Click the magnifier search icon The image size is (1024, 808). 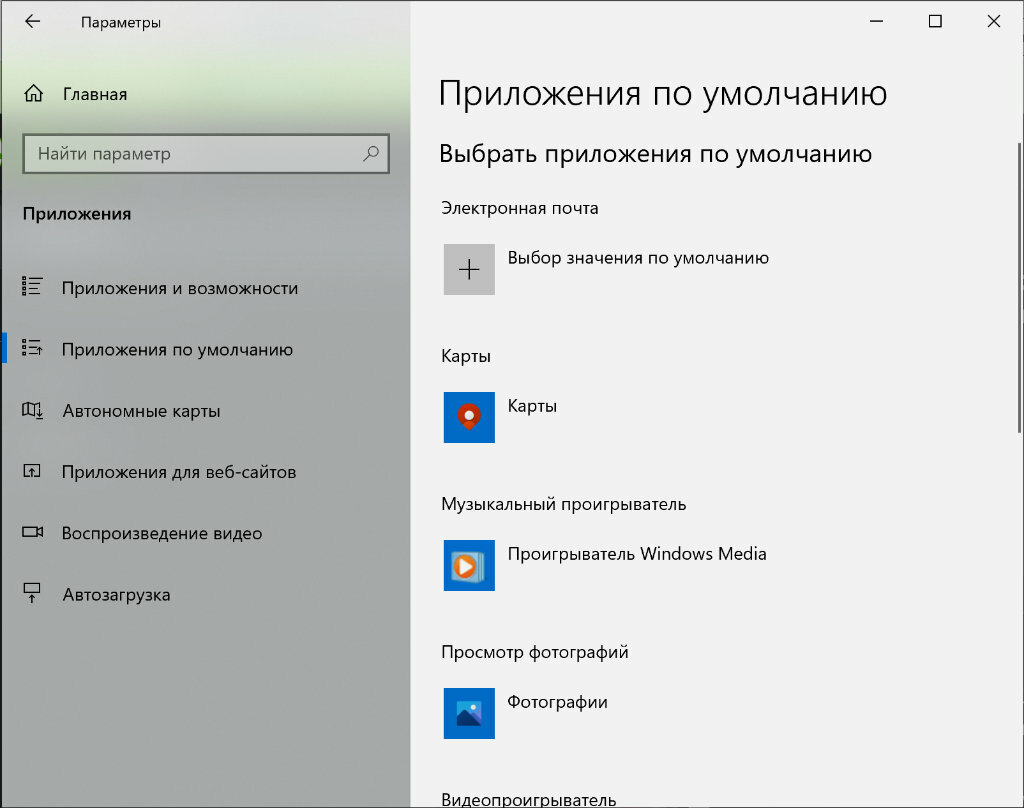point(371,154)
